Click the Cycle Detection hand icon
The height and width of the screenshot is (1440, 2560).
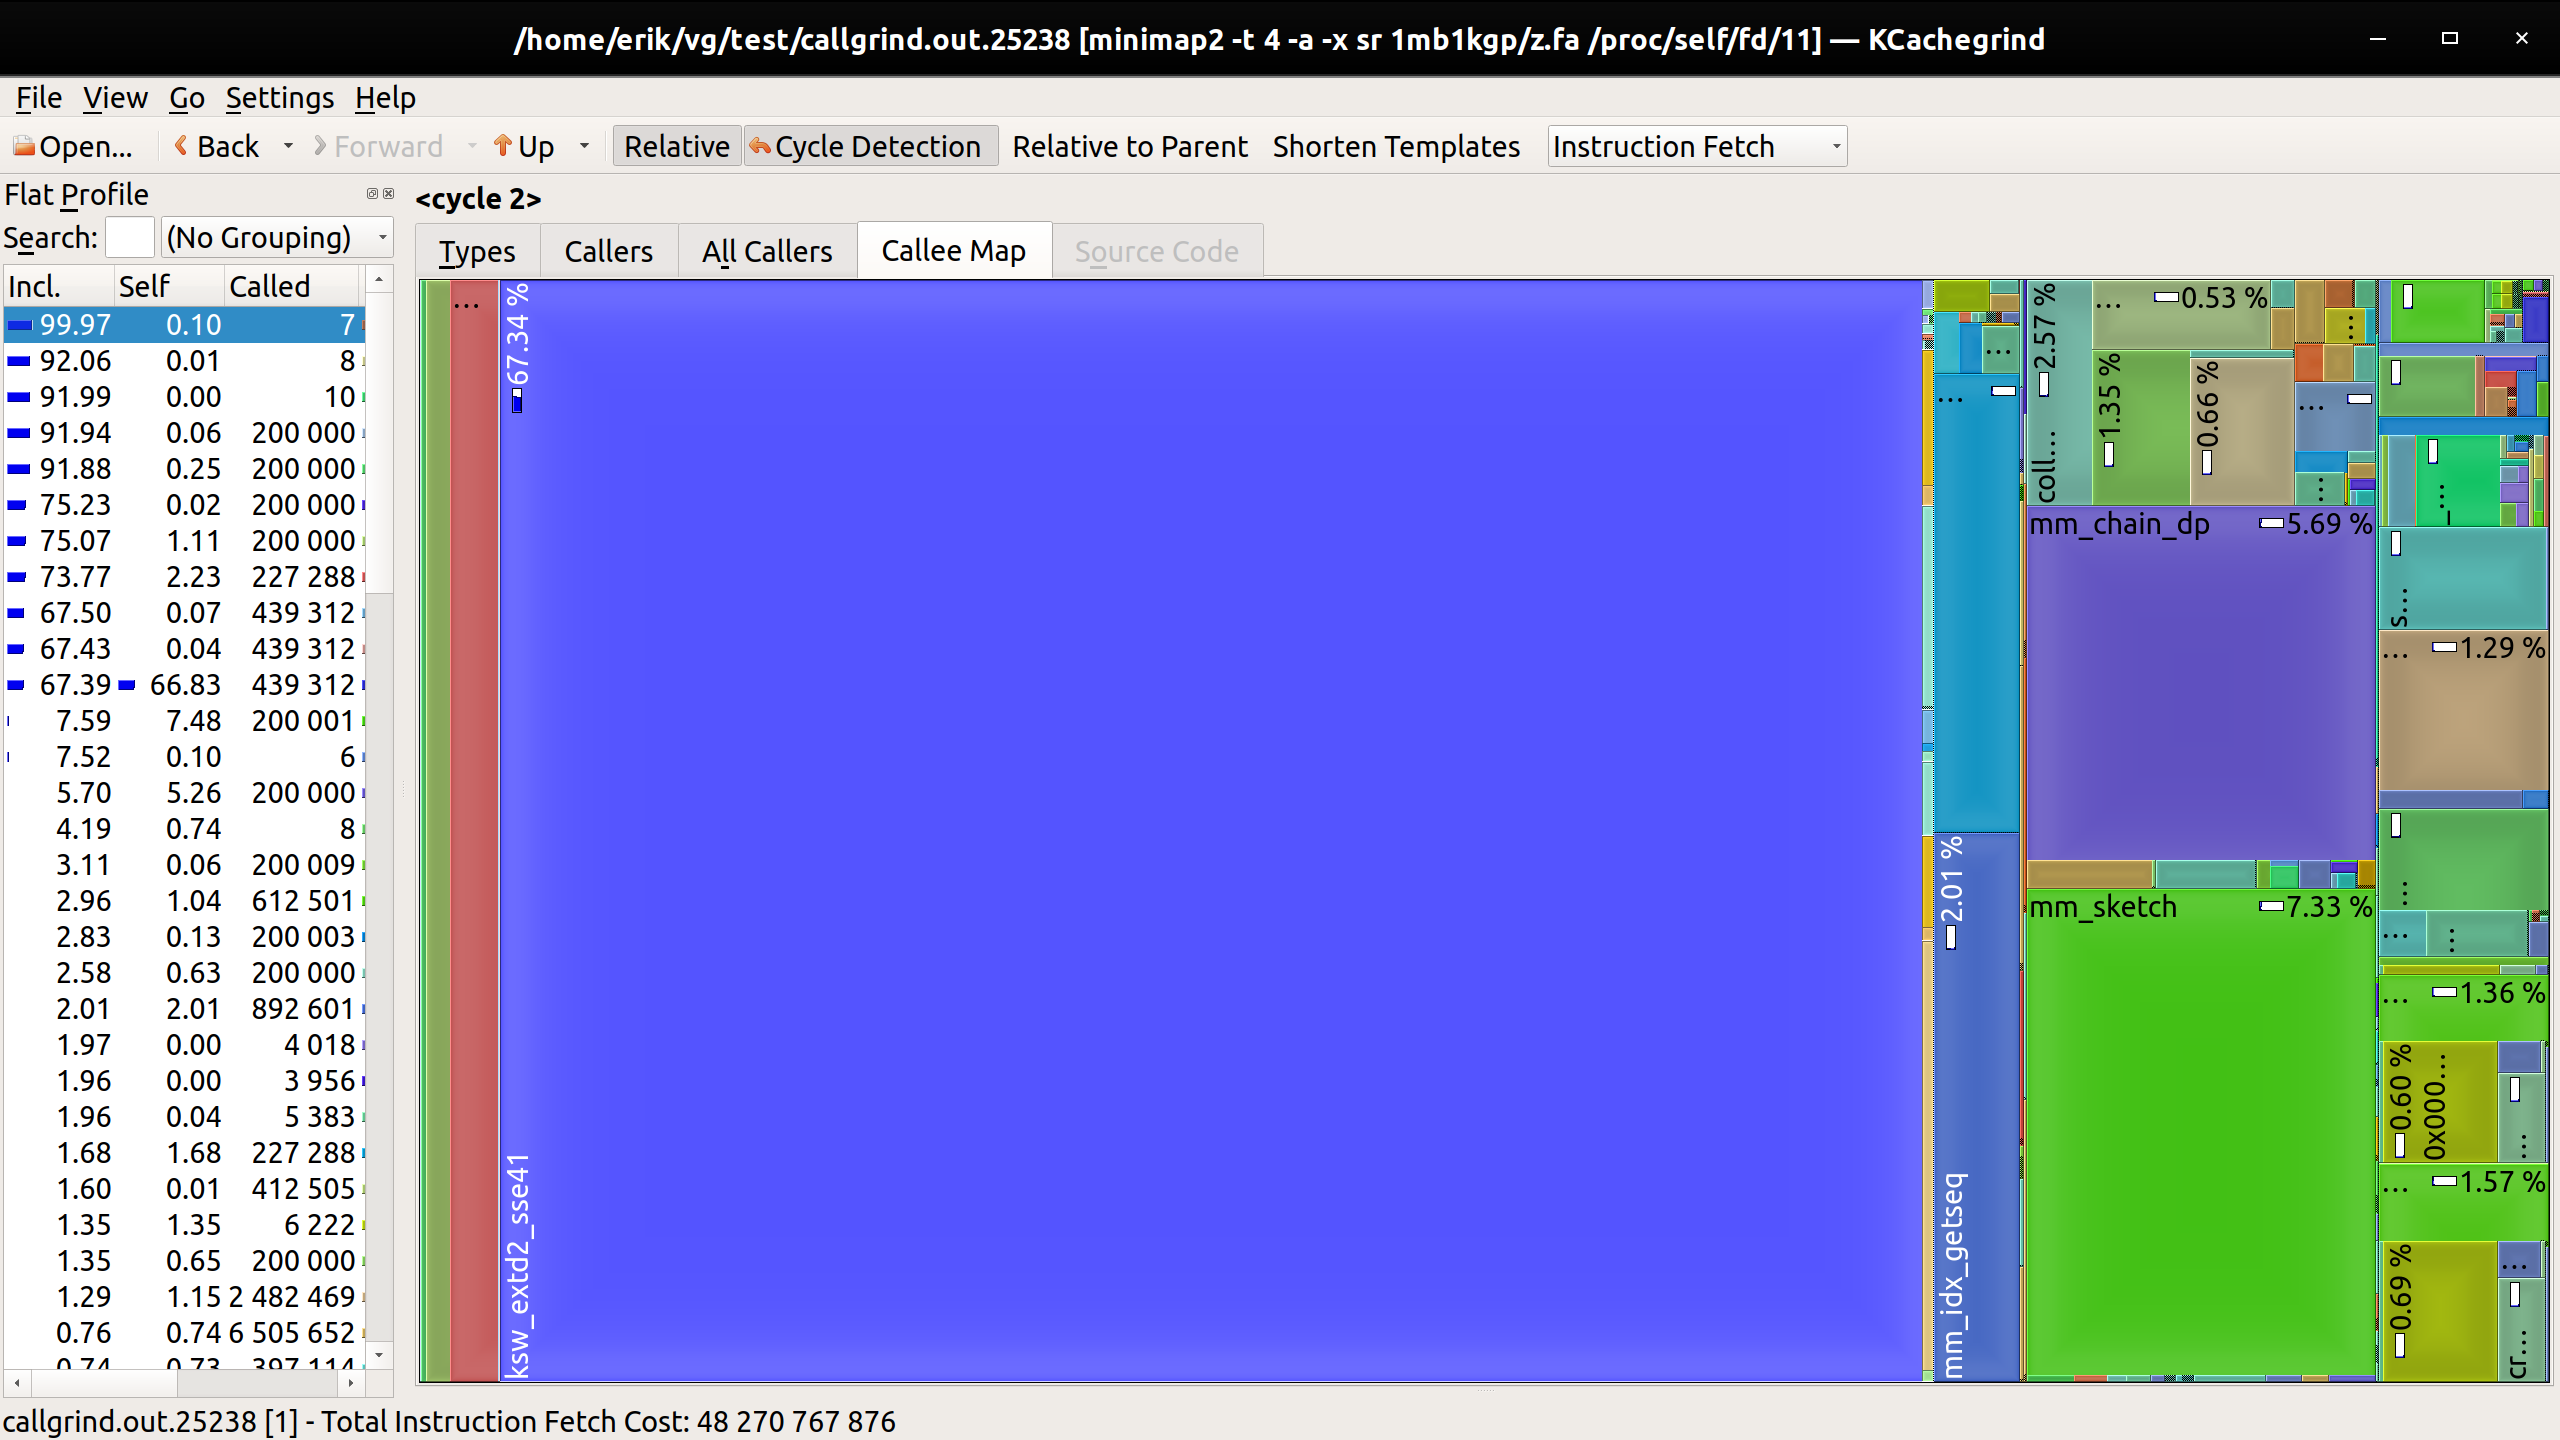[x=758, y=146]
